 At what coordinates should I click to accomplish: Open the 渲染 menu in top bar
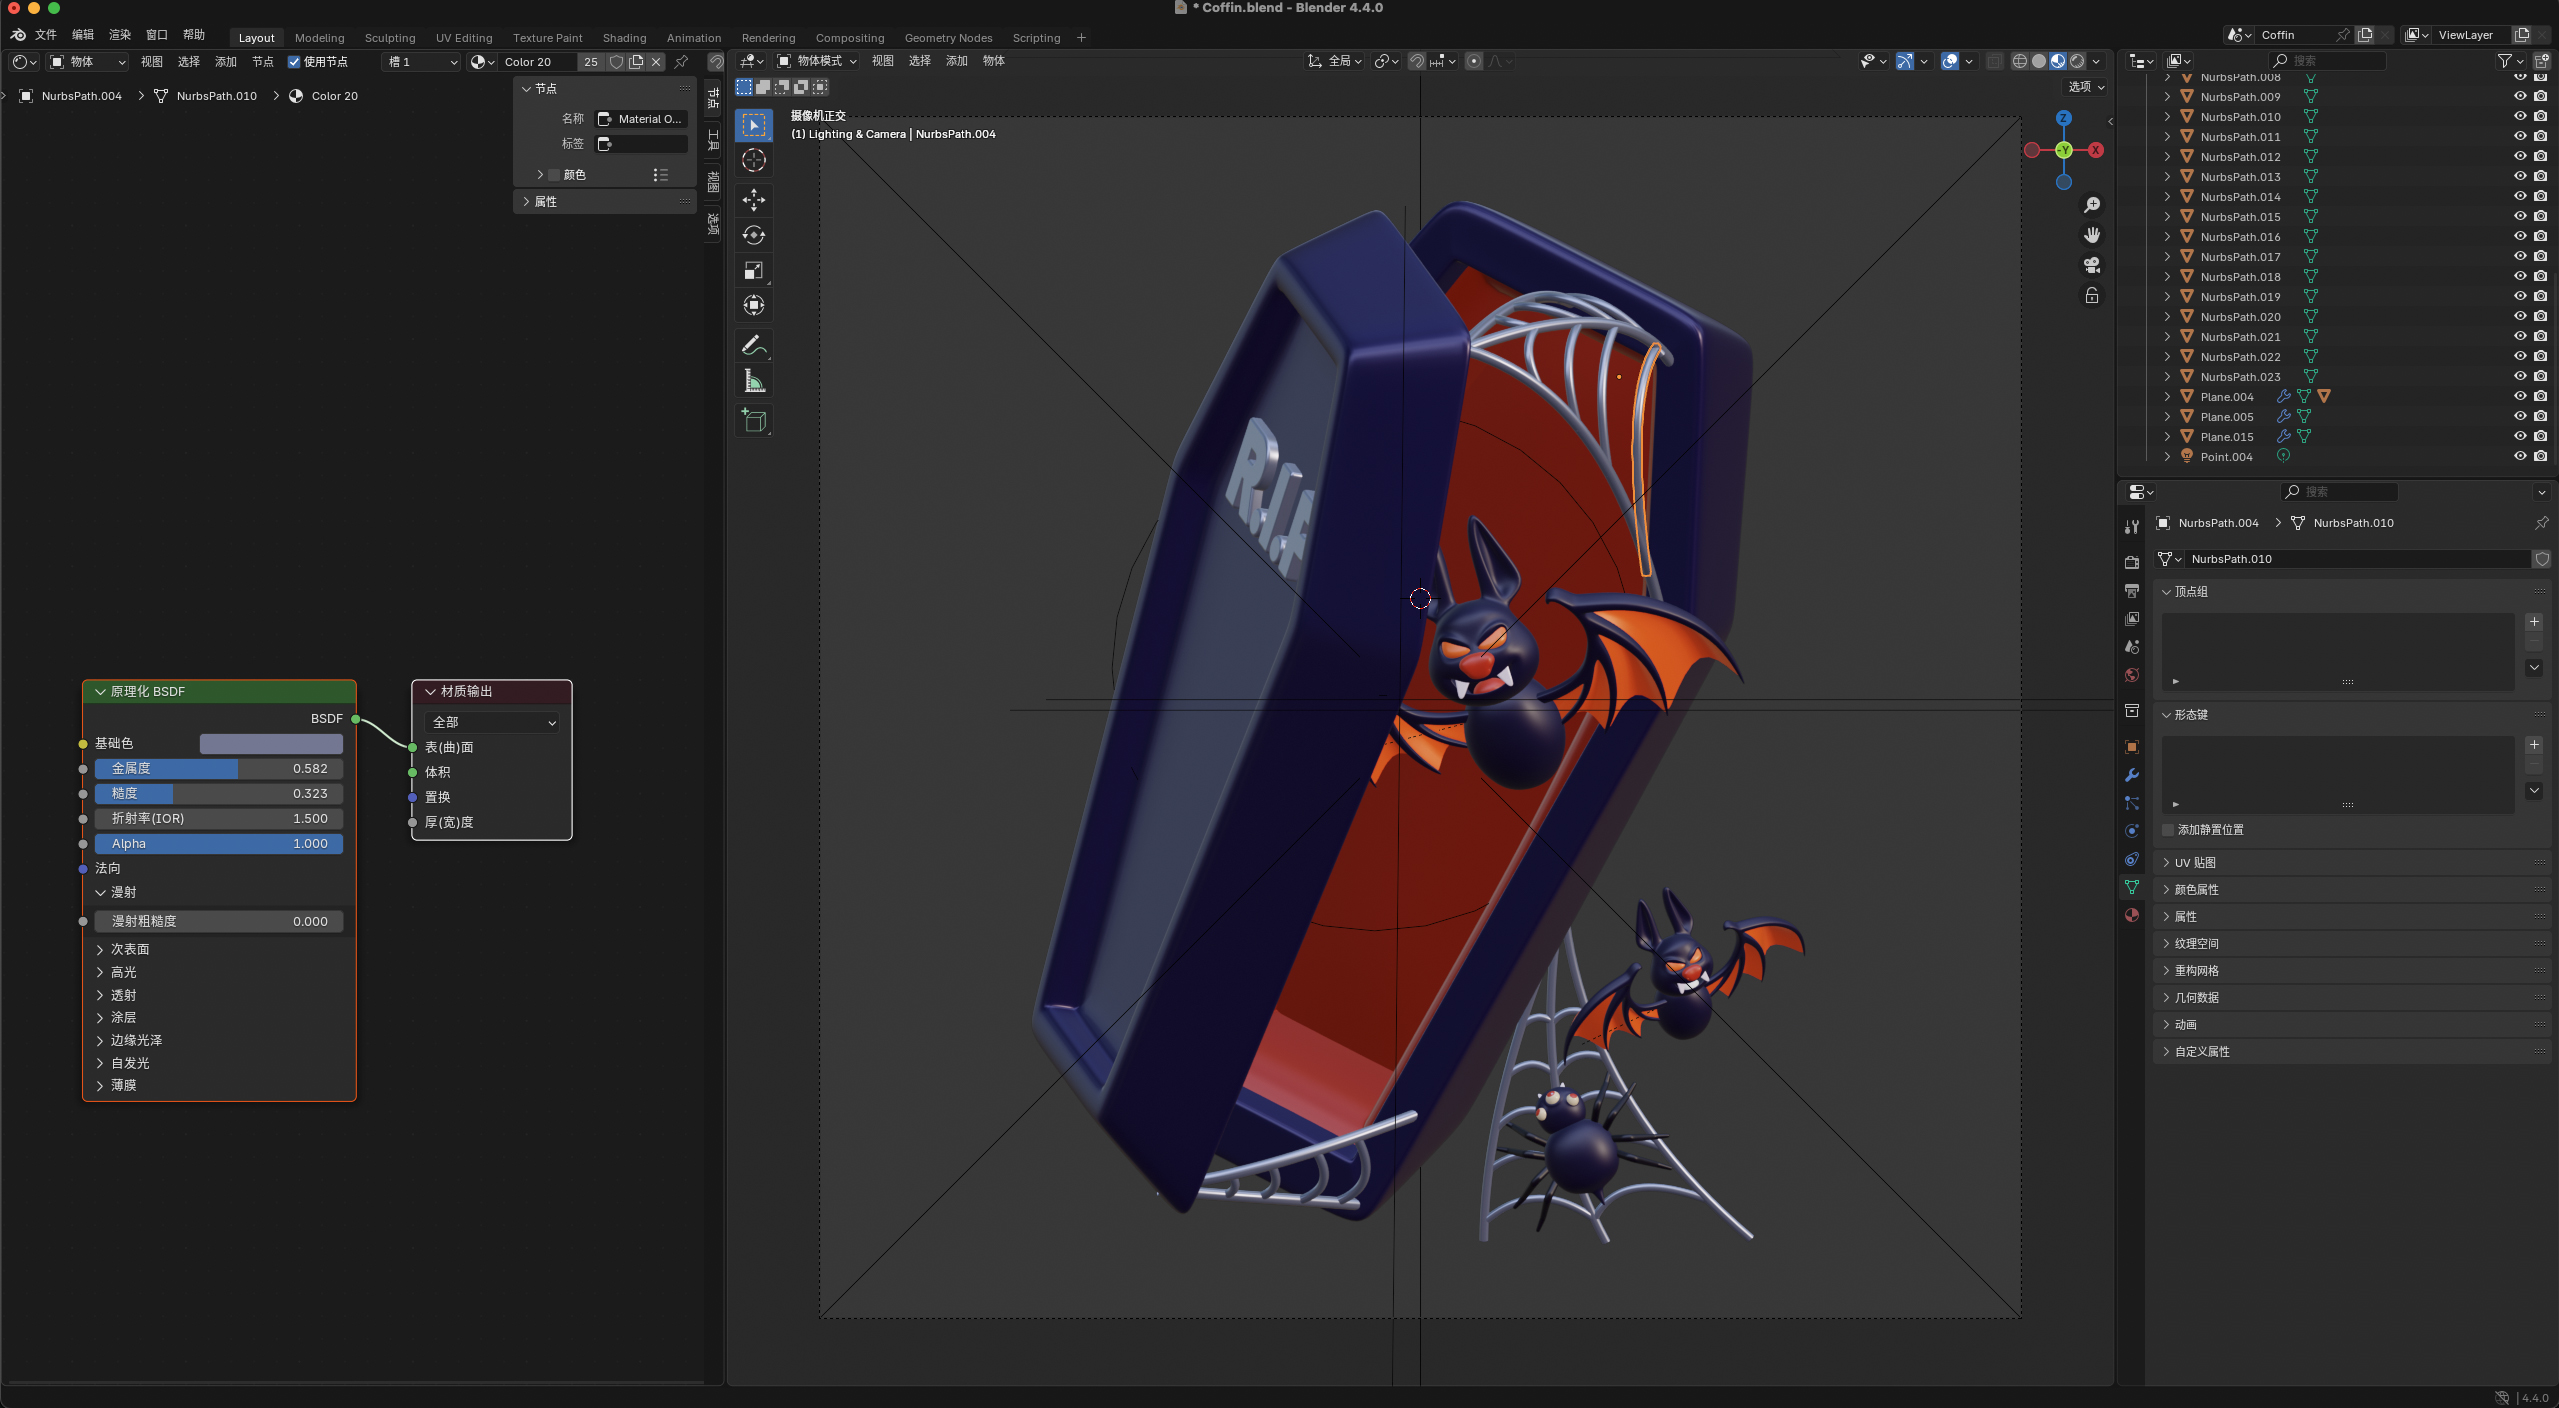coord(120,35)
